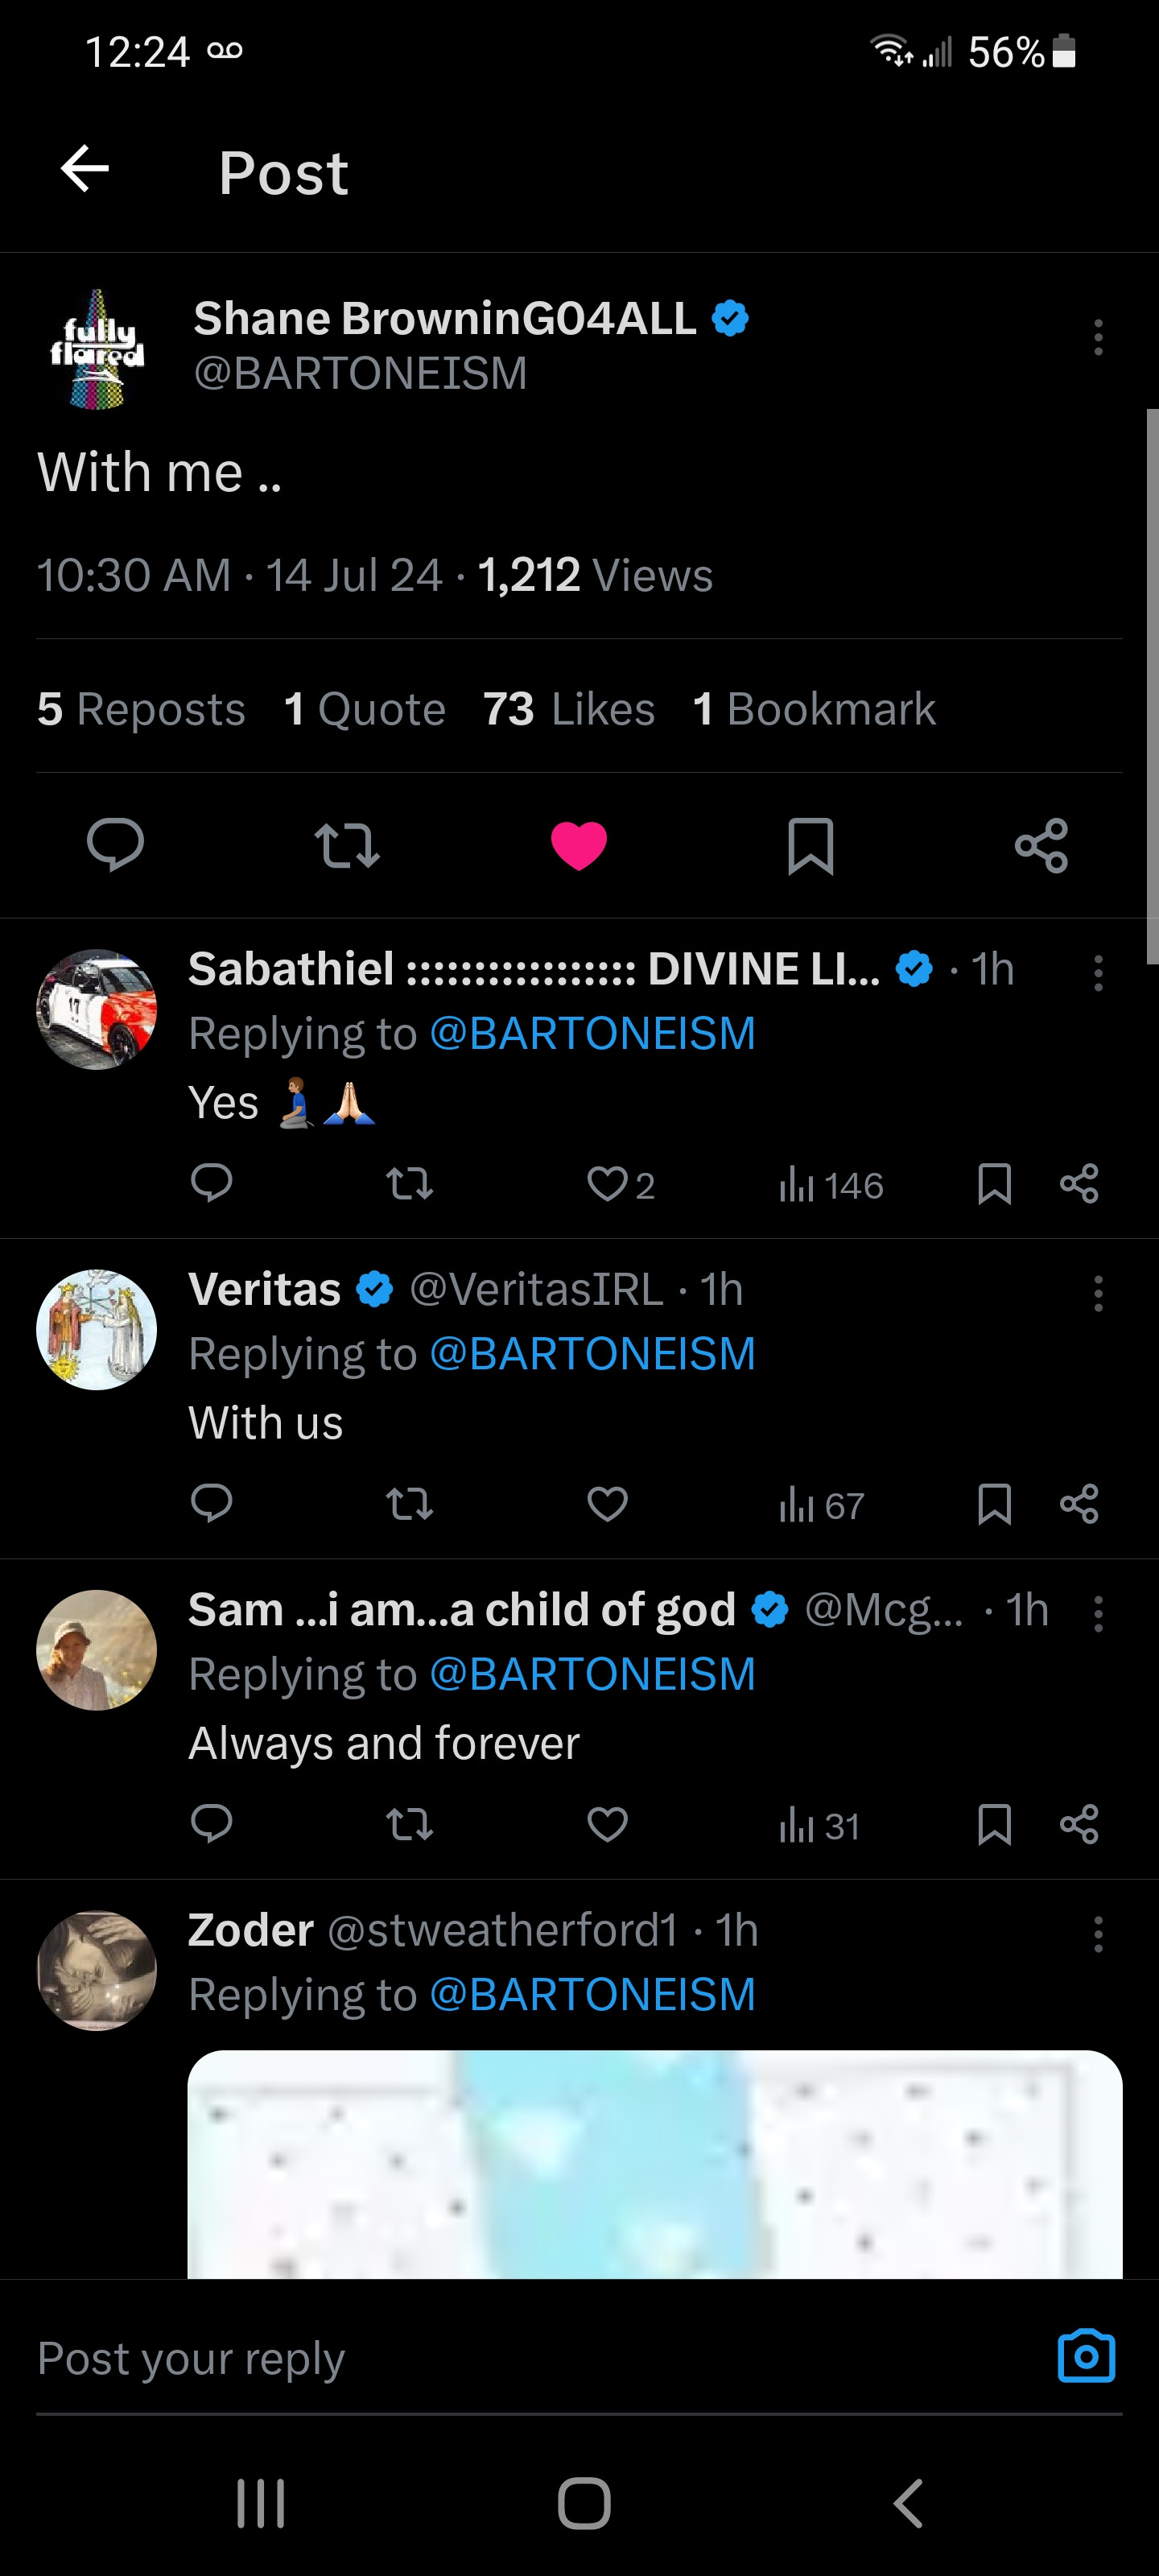Open more options for the main post
The image size is (1159, 2576).
[1098, 337]
